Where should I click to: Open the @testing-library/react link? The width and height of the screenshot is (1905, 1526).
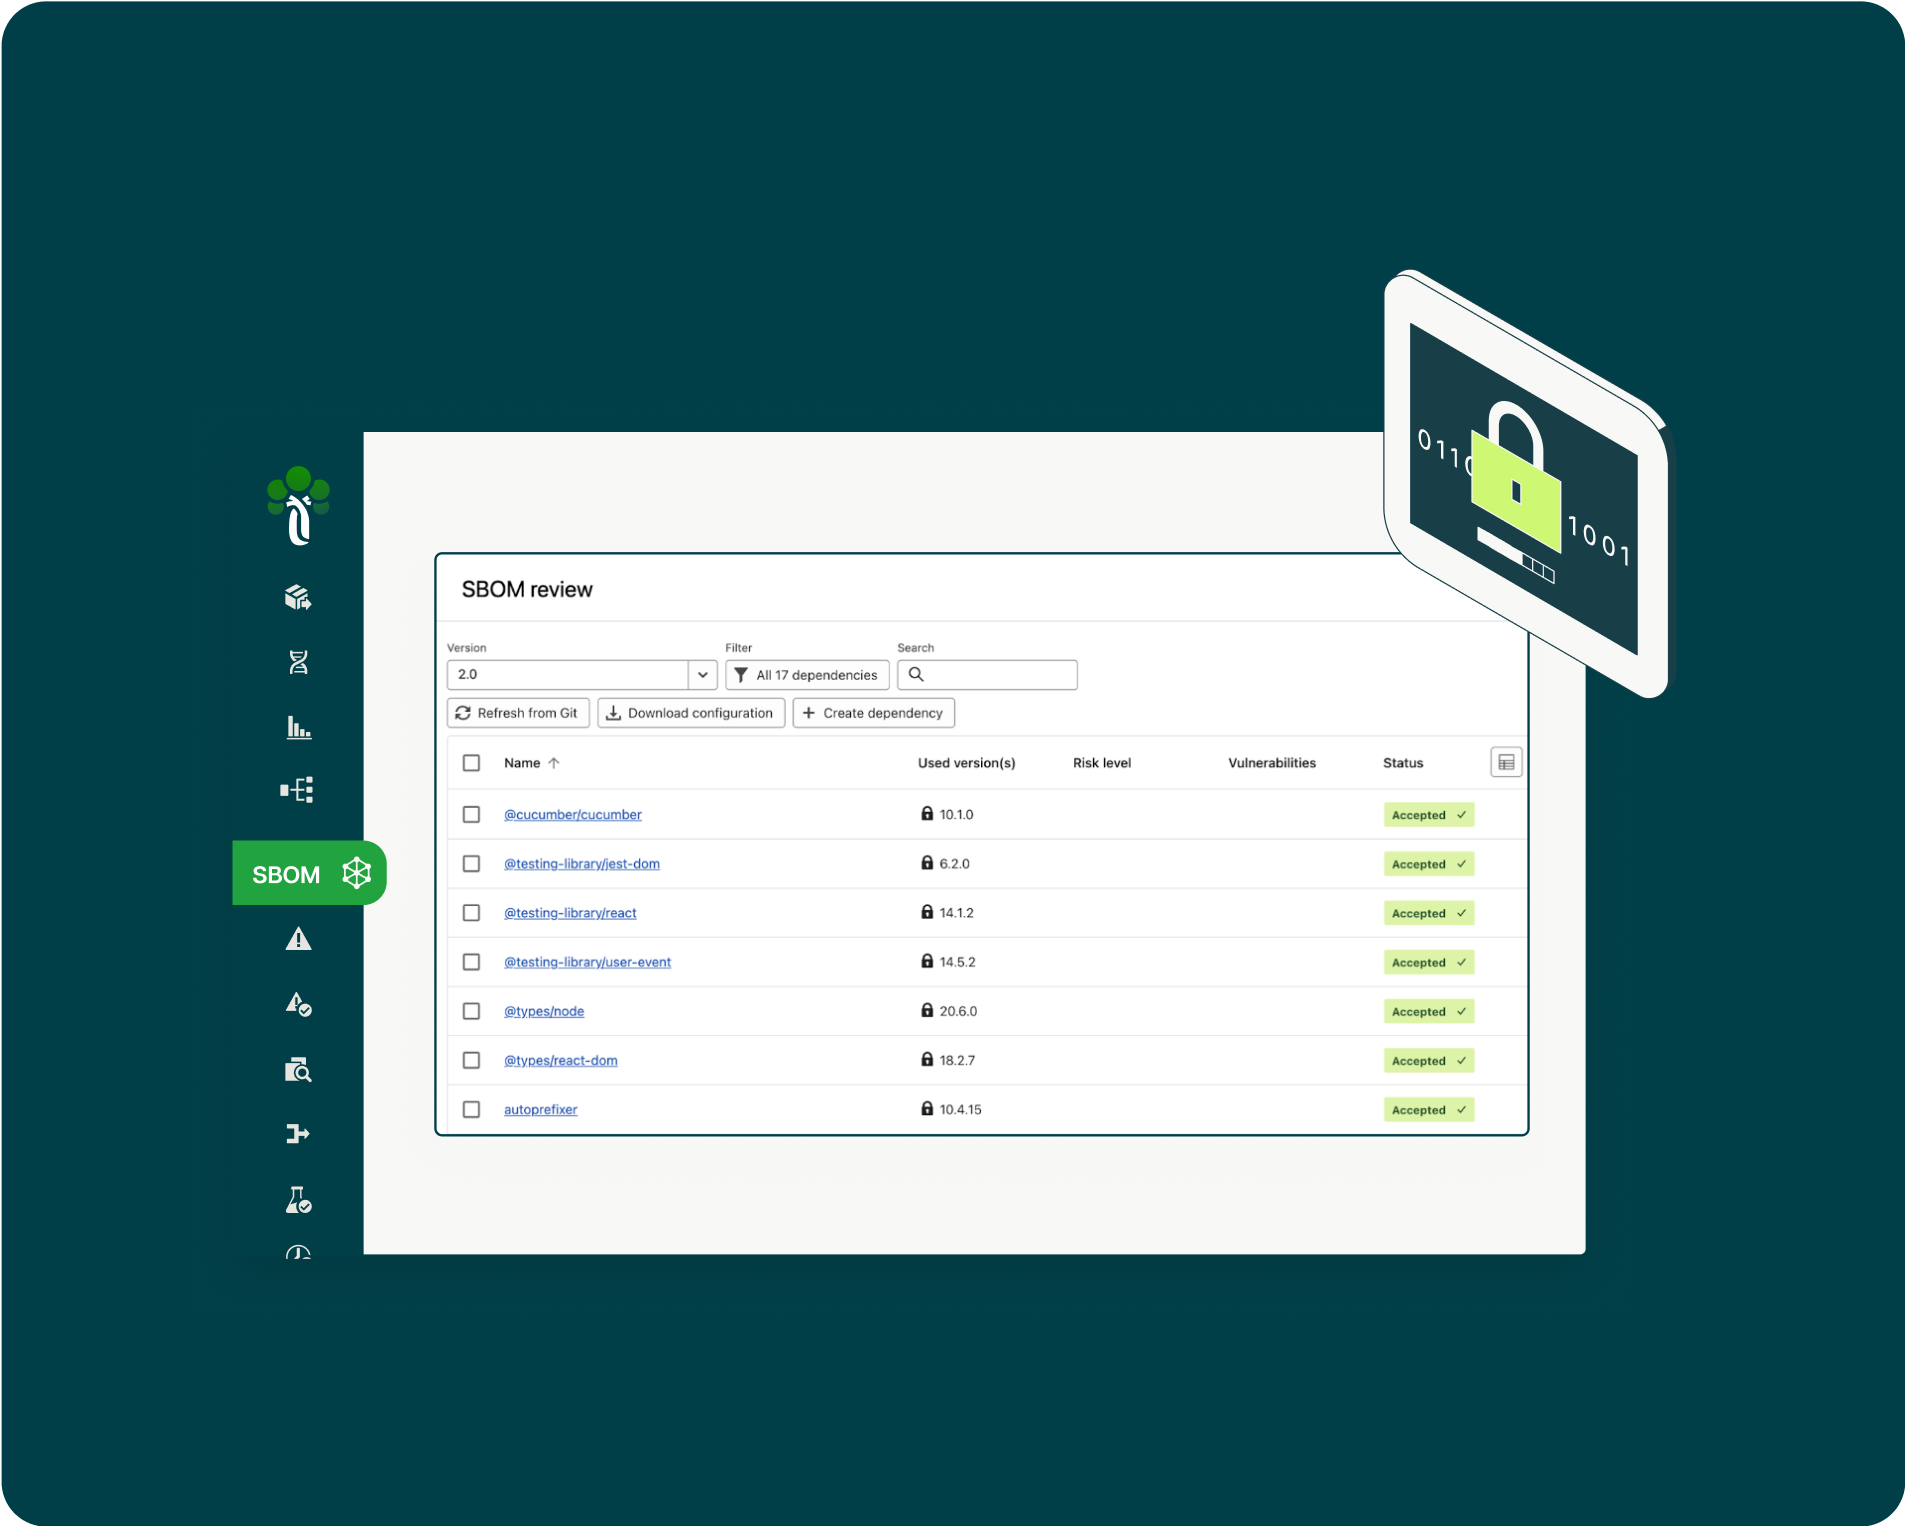[x=570, y=913]
